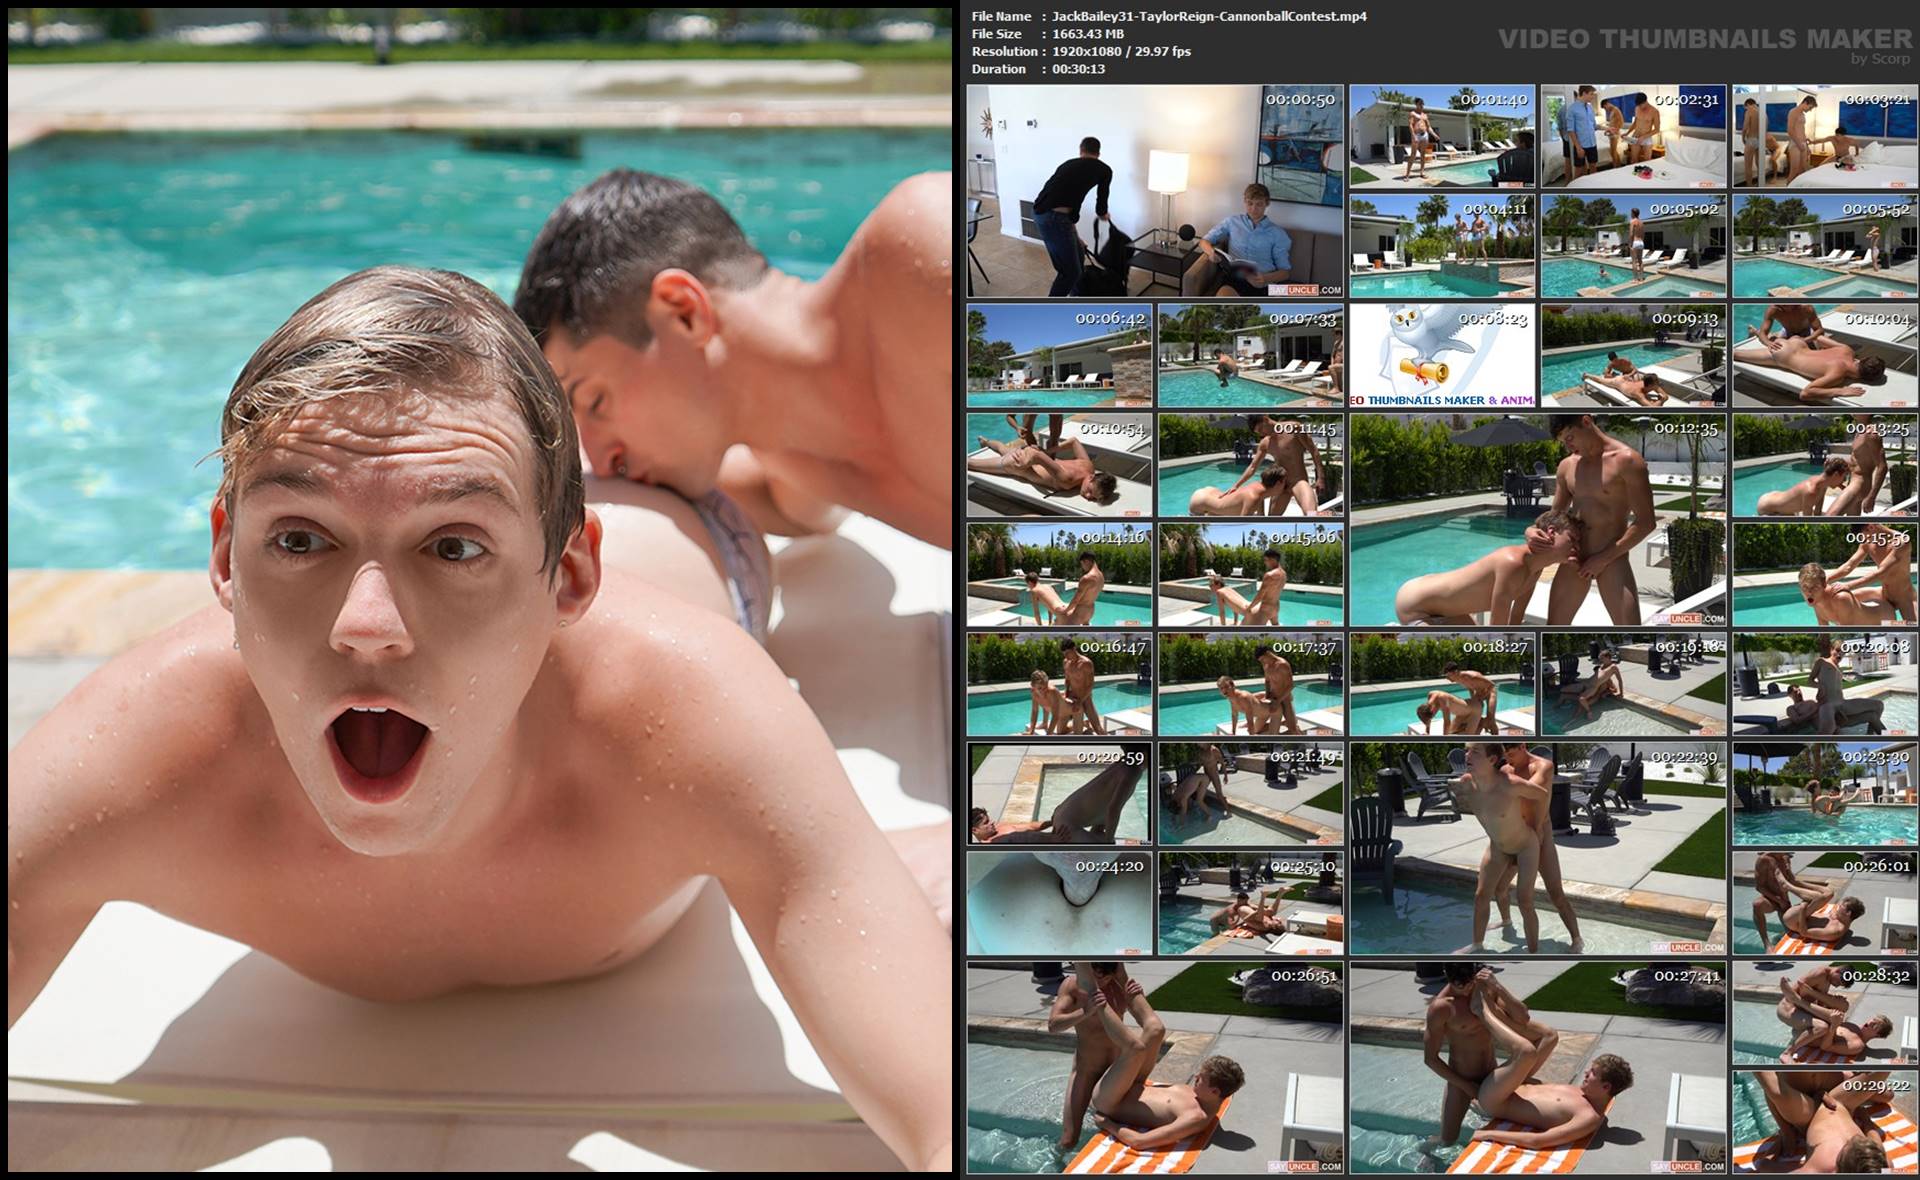Select the thumbnail stamped 00:01:40
1920x1180 pixels.
coord(1442,136)
